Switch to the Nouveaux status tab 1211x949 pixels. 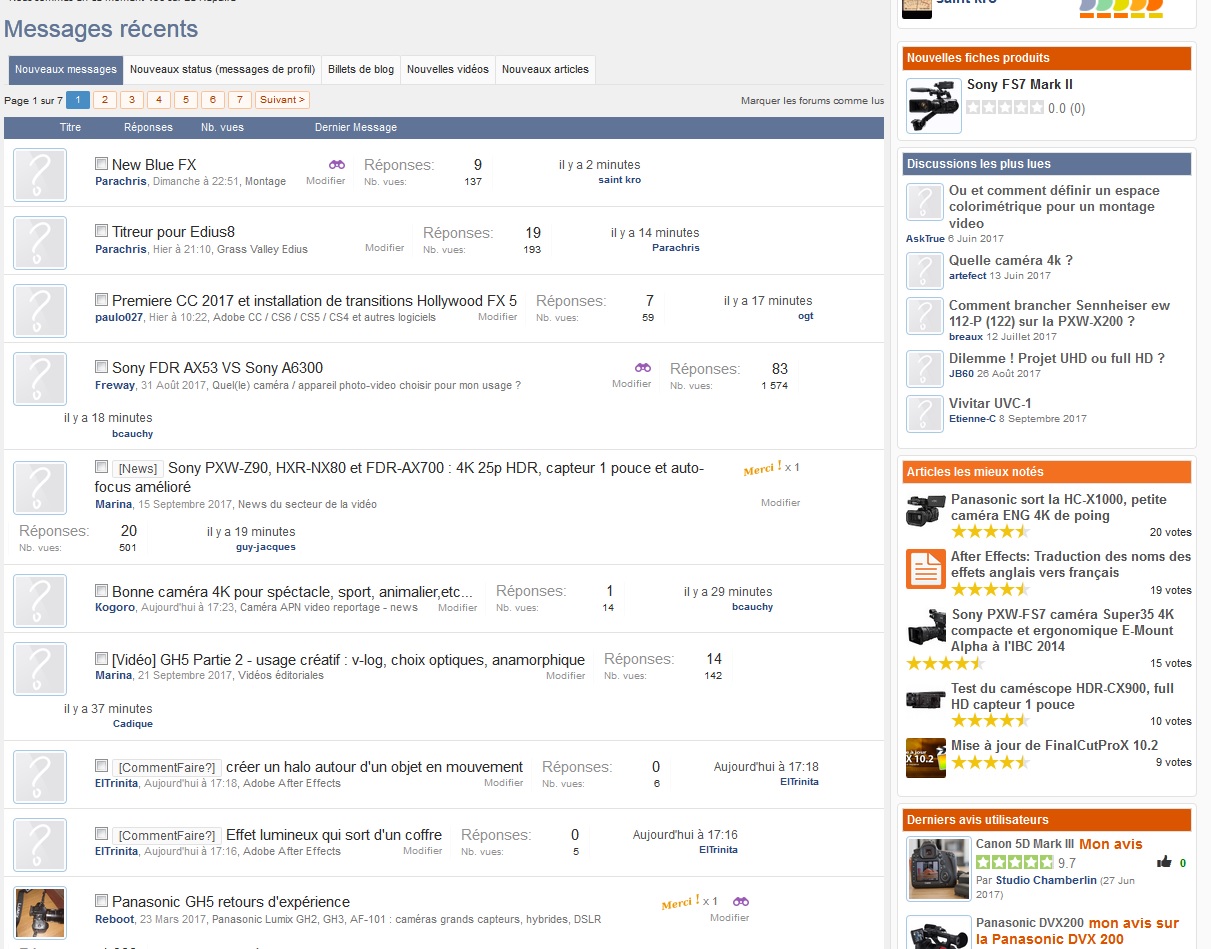pyautogui.click(x=223, y=70)
